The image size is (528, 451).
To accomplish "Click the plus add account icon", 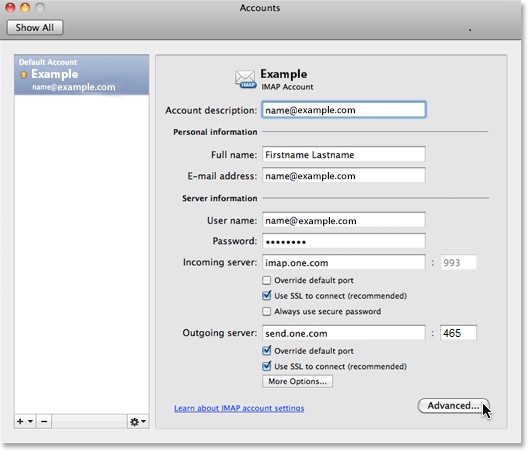I will click(x=20, y=421).
